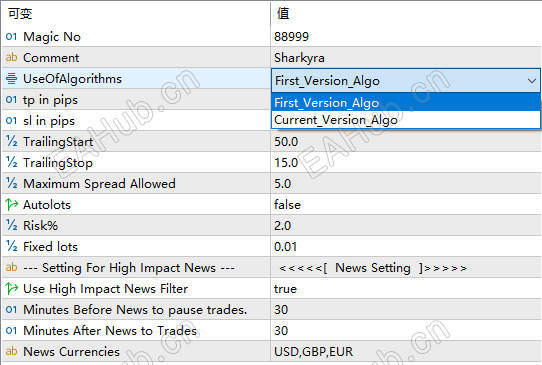The image size is (542, 365).
Task: Select the News Setting separator value
Action: click(373, 268)
